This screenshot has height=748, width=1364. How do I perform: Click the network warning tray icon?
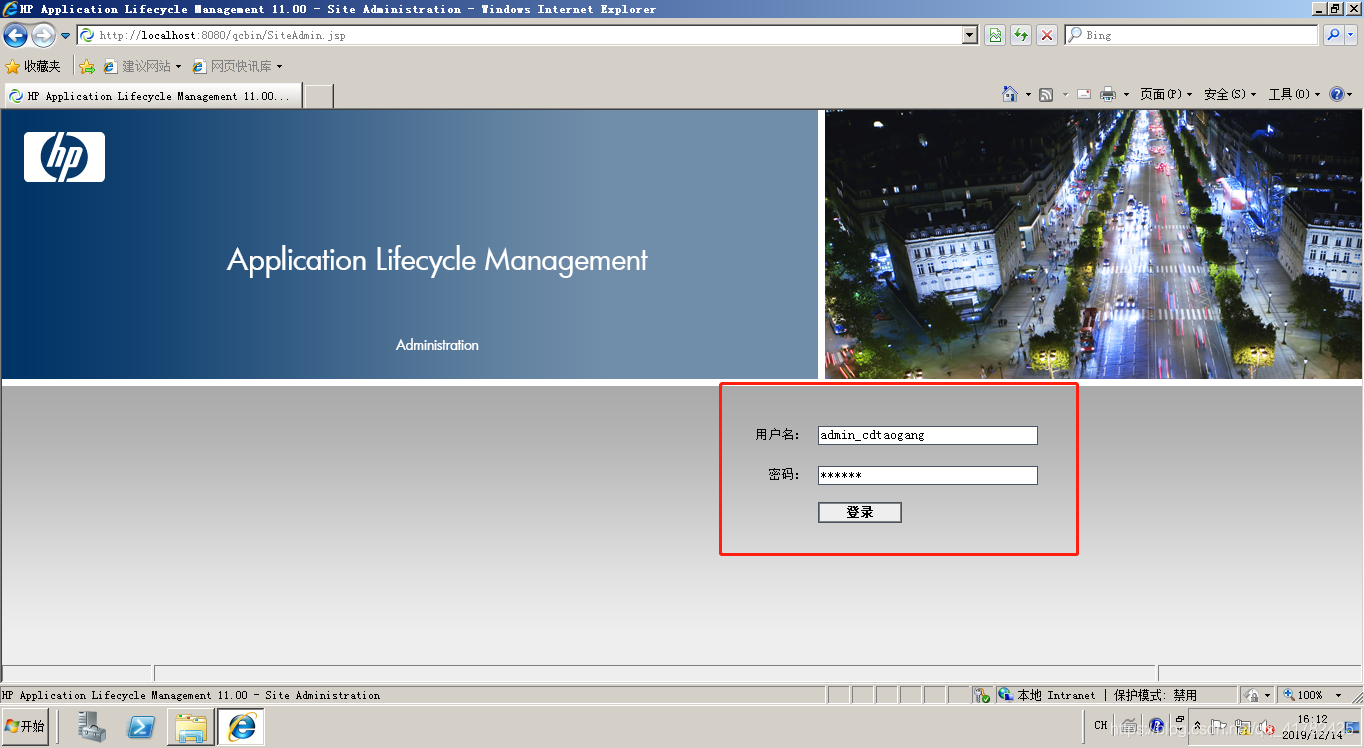pyautogui.click(x=1244, y=727)
